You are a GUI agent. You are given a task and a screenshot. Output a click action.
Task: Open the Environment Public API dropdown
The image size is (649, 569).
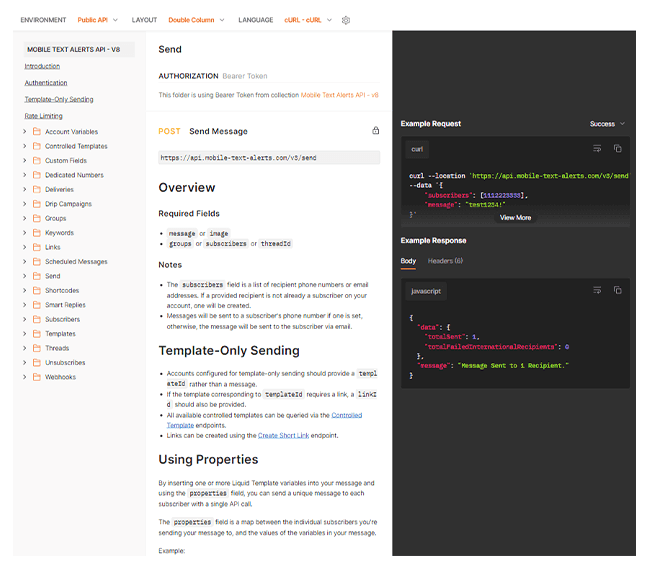pyautogui.click(x=98, y=20)
